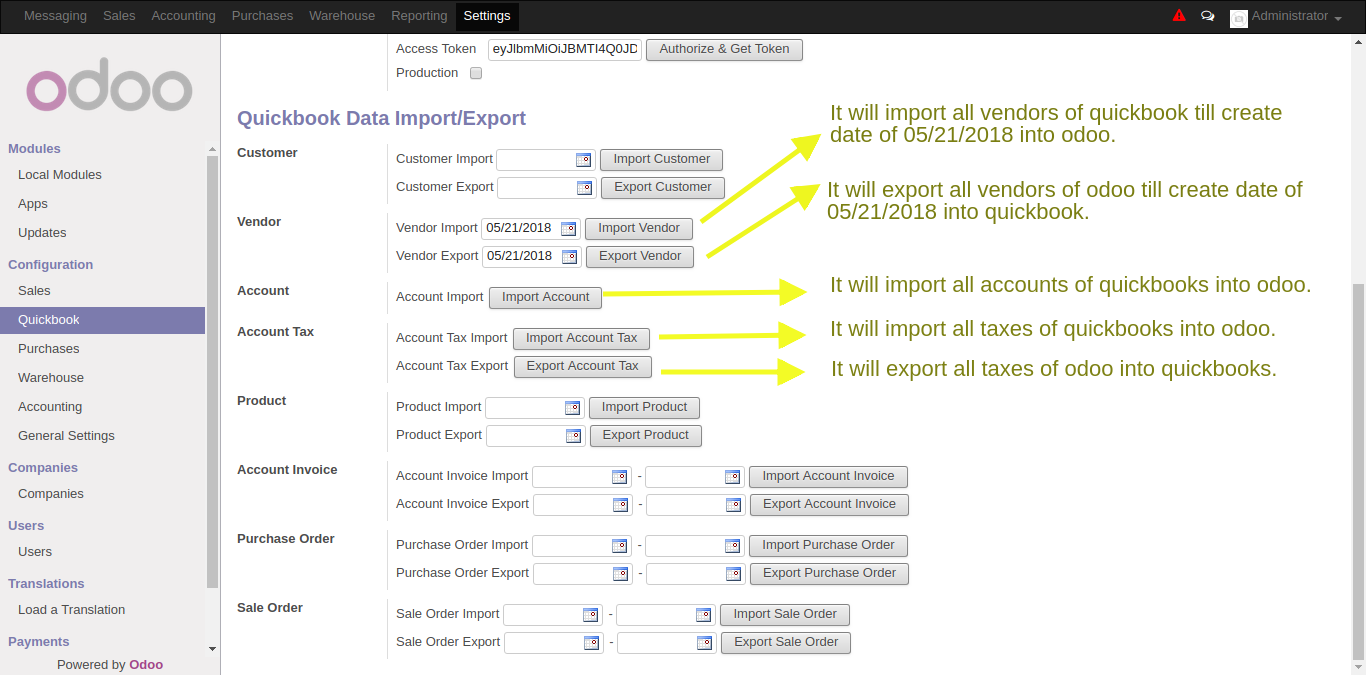Viewport: 1366px width, 675px height.
Task: Click the Administrator avatar image
Action: coord(1239,18)
